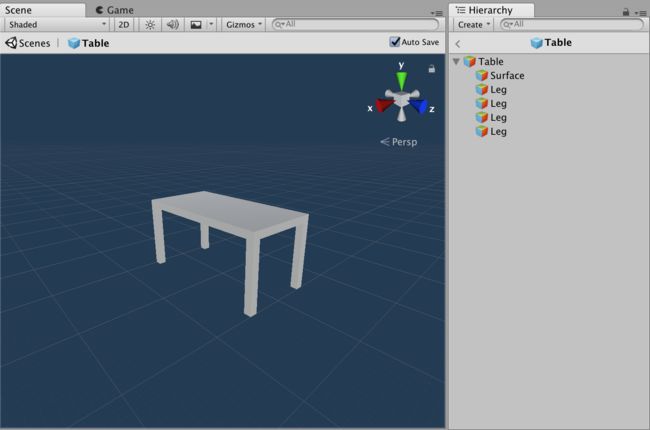Open the Hierarchy panel options menu
Screen dimensions: 650x430
pyautogui.click(x=640, y=13)
